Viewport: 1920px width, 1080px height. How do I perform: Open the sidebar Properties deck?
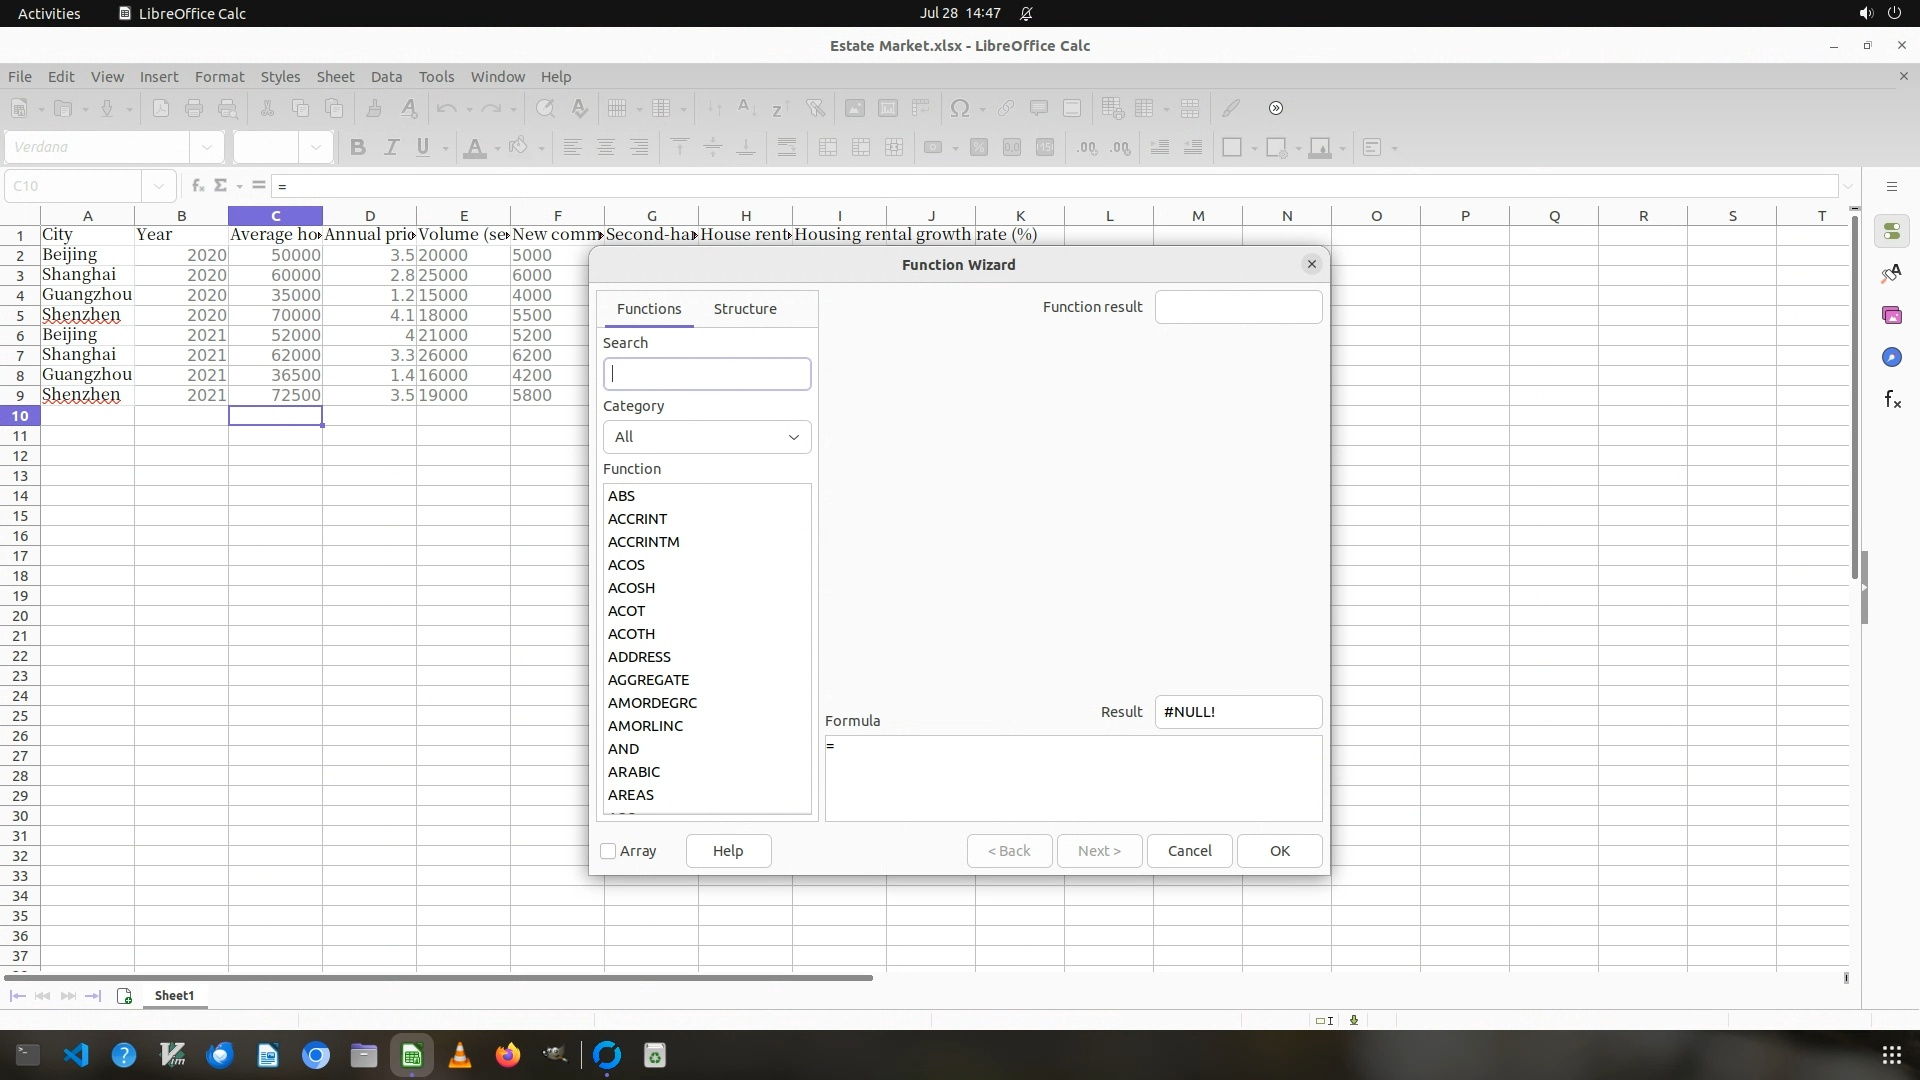pyautogui.click(x=1891, y=232)
